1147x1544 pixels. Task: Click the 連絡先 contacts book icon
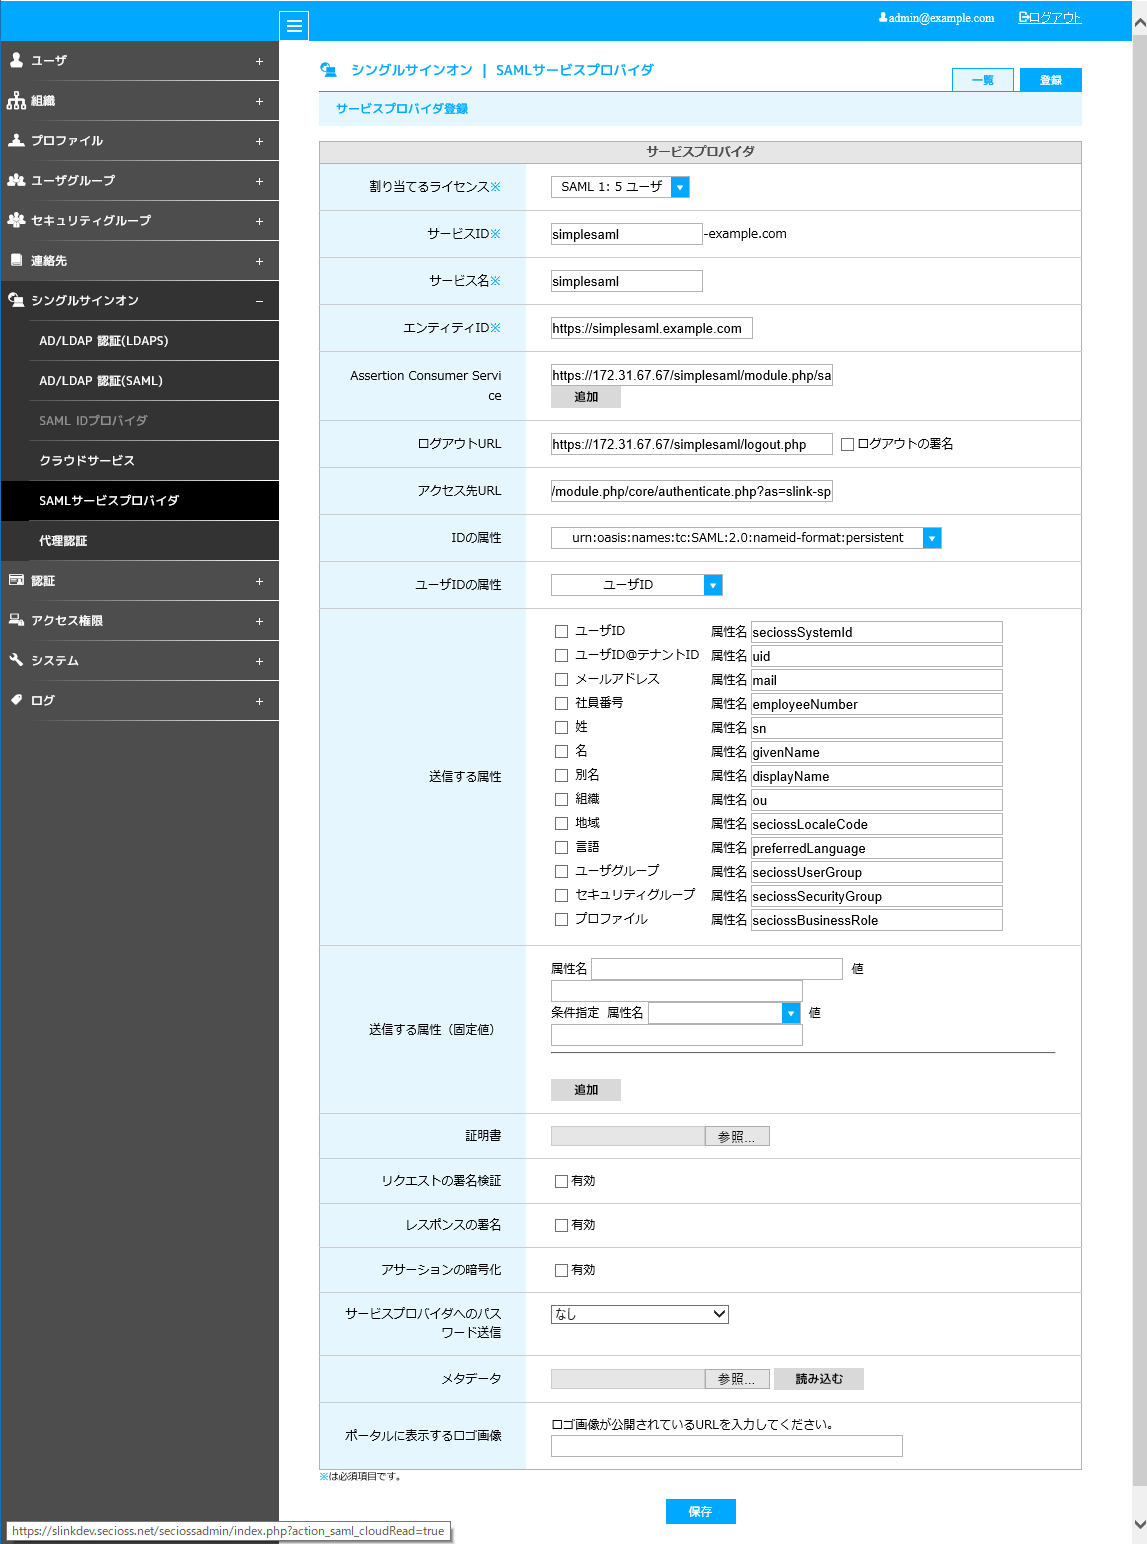[x=16, y=260]
